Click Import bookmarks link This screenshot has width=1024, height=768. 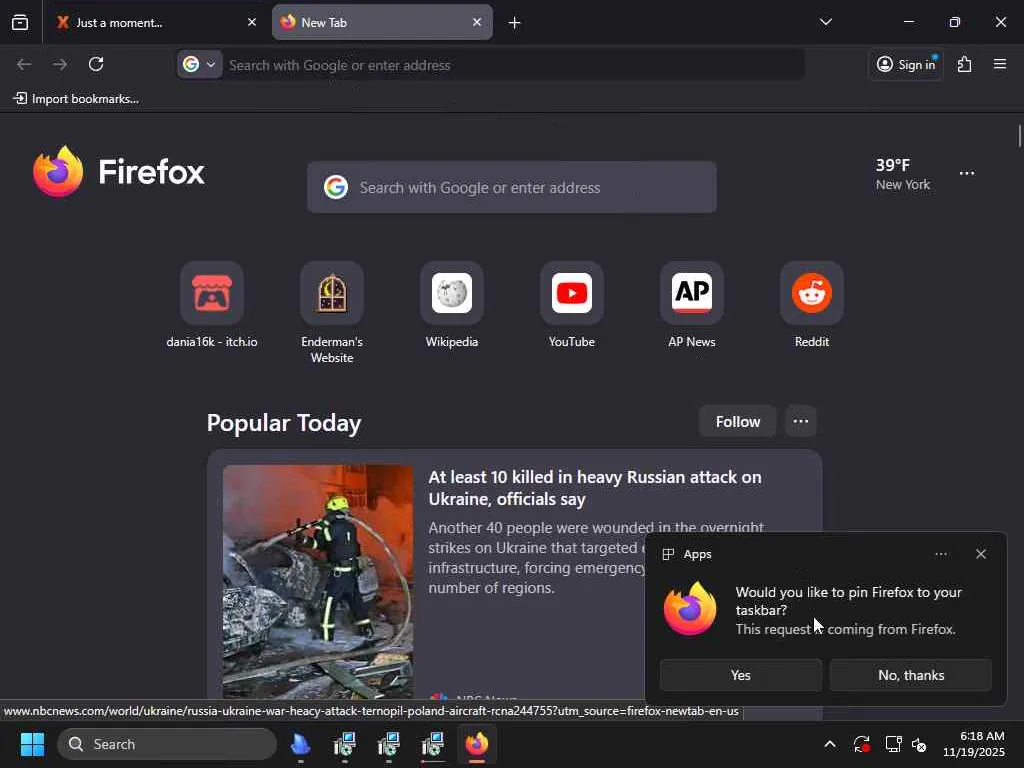(x=76, y=99)
